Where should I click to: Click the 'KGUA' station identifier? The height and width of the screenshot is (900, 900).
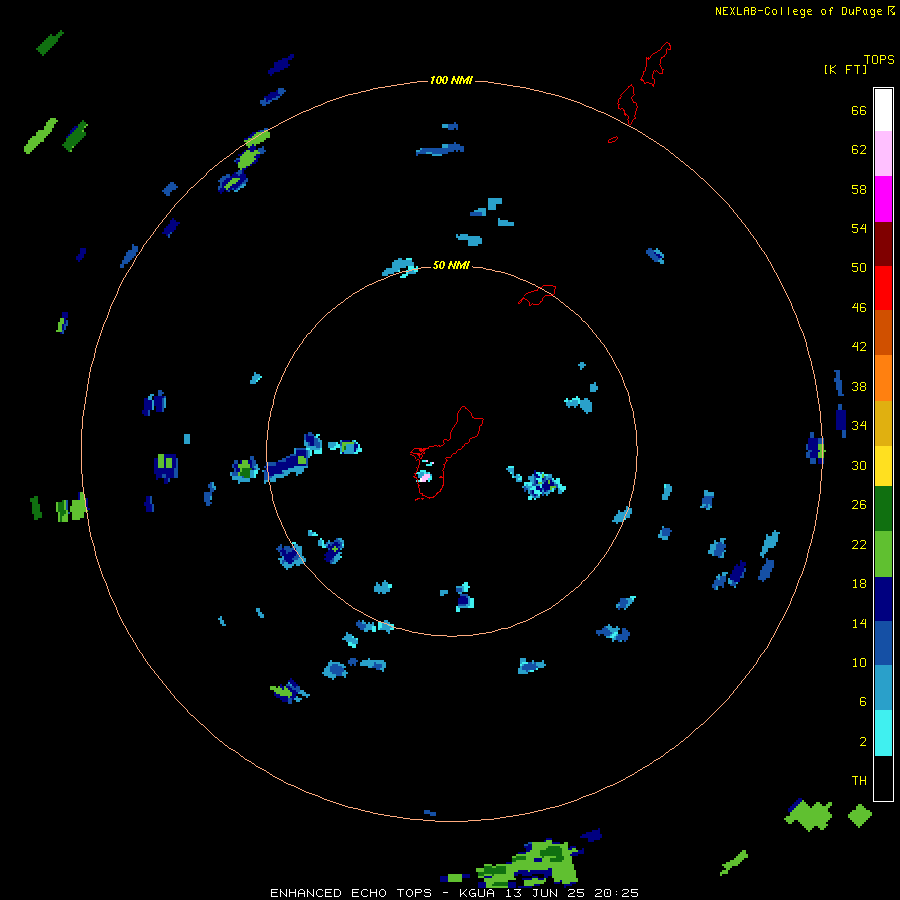coord(476,893)
